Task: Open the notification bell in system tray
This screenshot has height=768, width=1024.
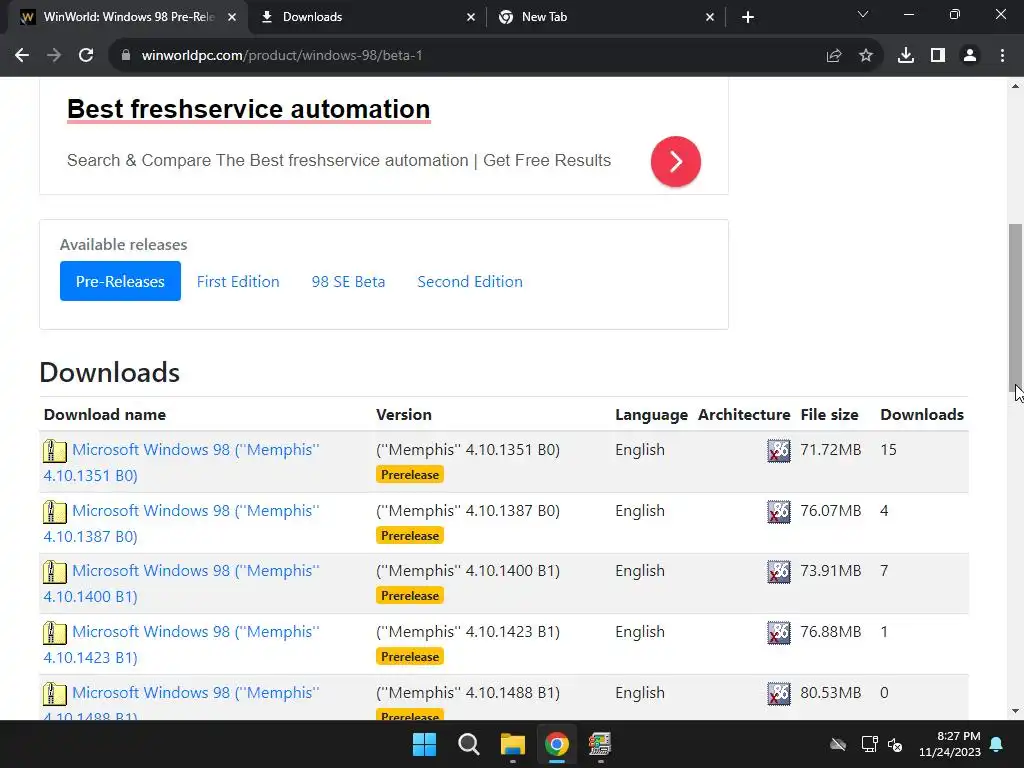Action: pyautogui.click(x=997, y=744)
